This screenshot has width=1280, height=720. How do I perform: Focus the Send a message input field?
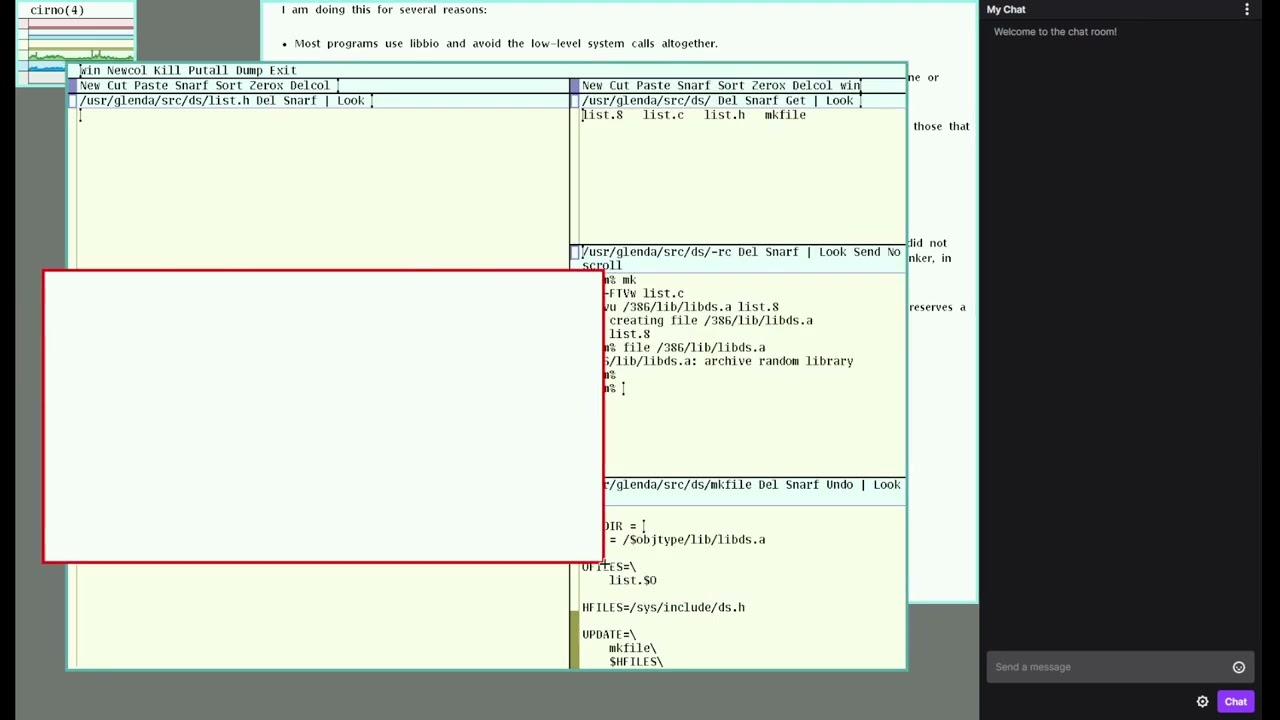1110,667
